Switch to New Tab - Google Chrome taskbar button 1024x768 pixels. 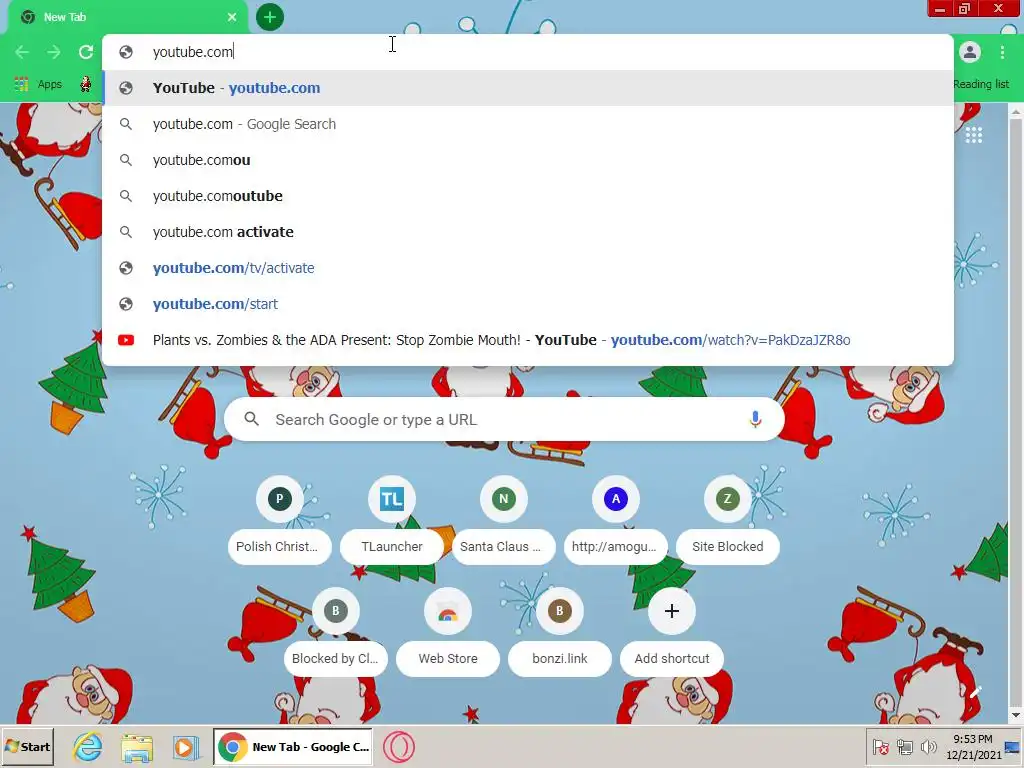[x=293, y=746]
